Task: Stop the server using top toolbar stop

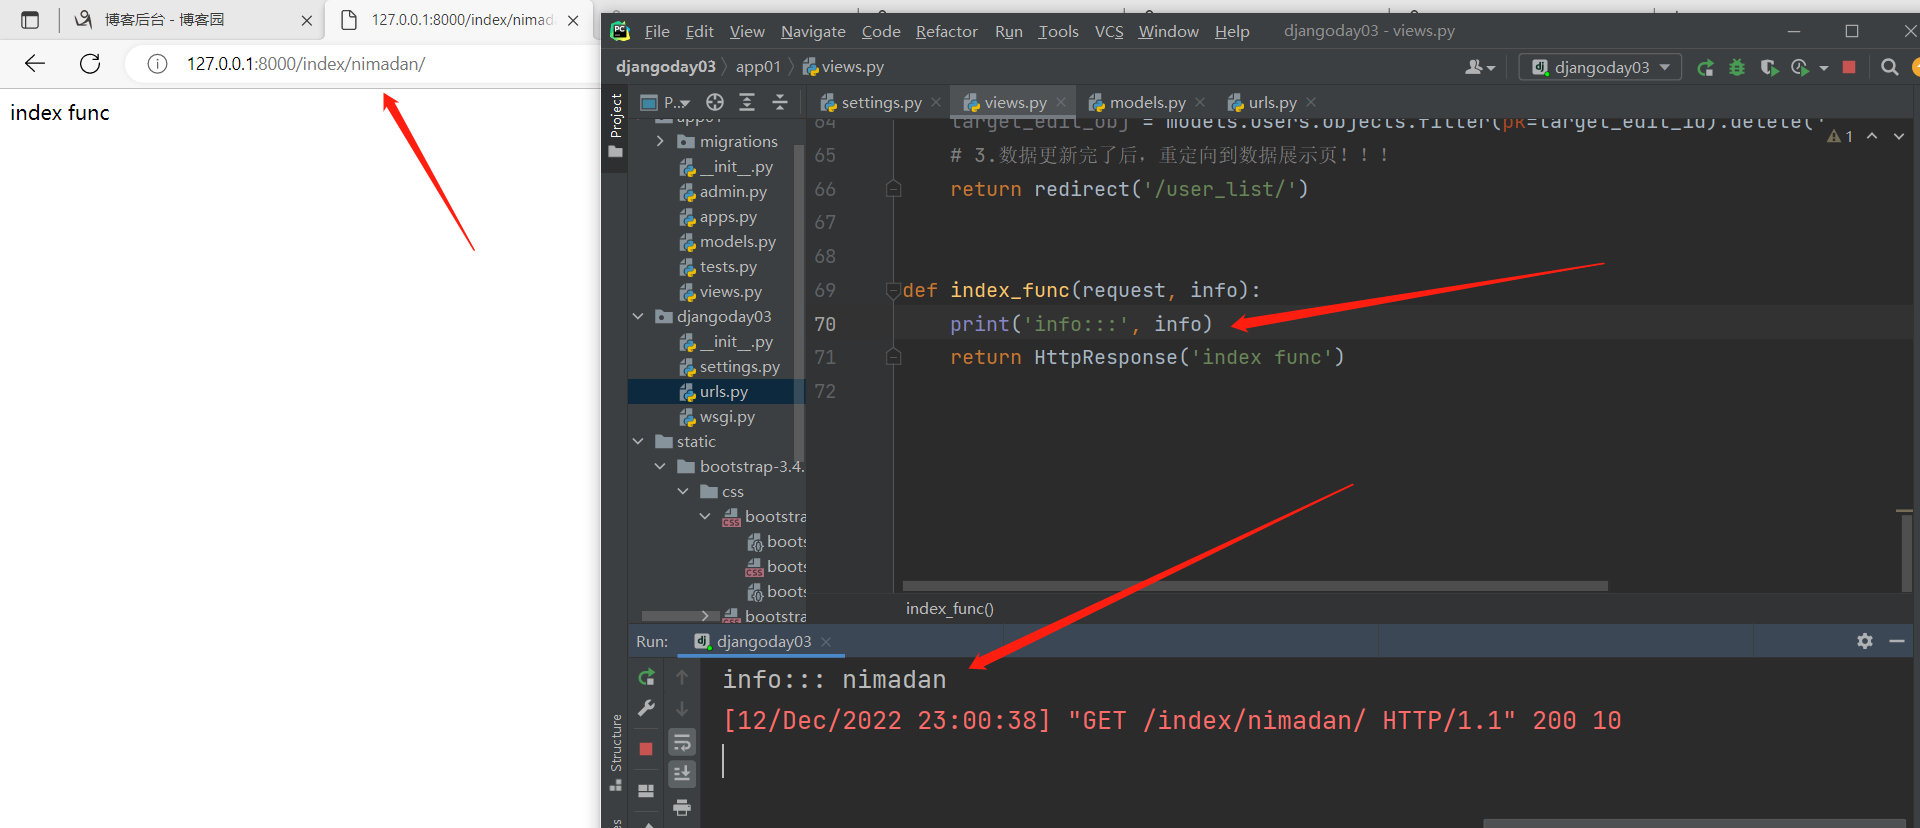Action: (x=1849, y=67)
